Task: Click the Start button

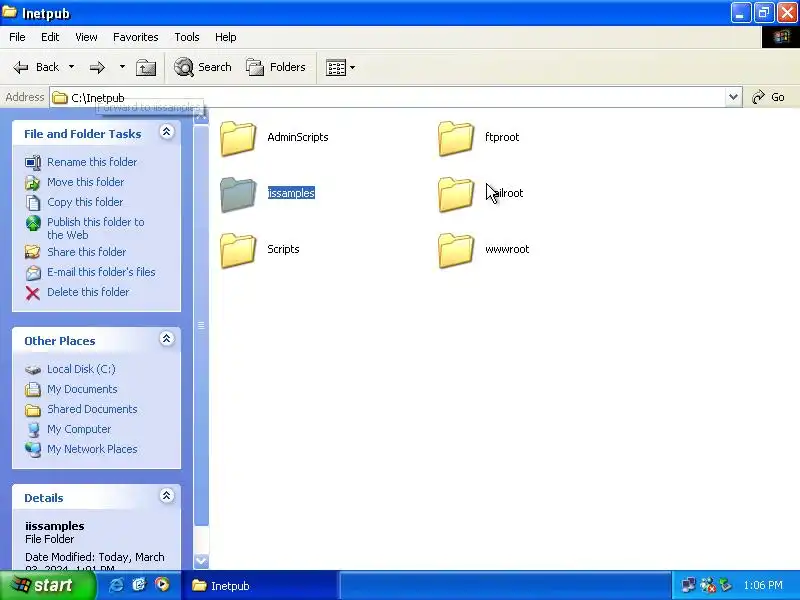Action: (x=47, y=585)
